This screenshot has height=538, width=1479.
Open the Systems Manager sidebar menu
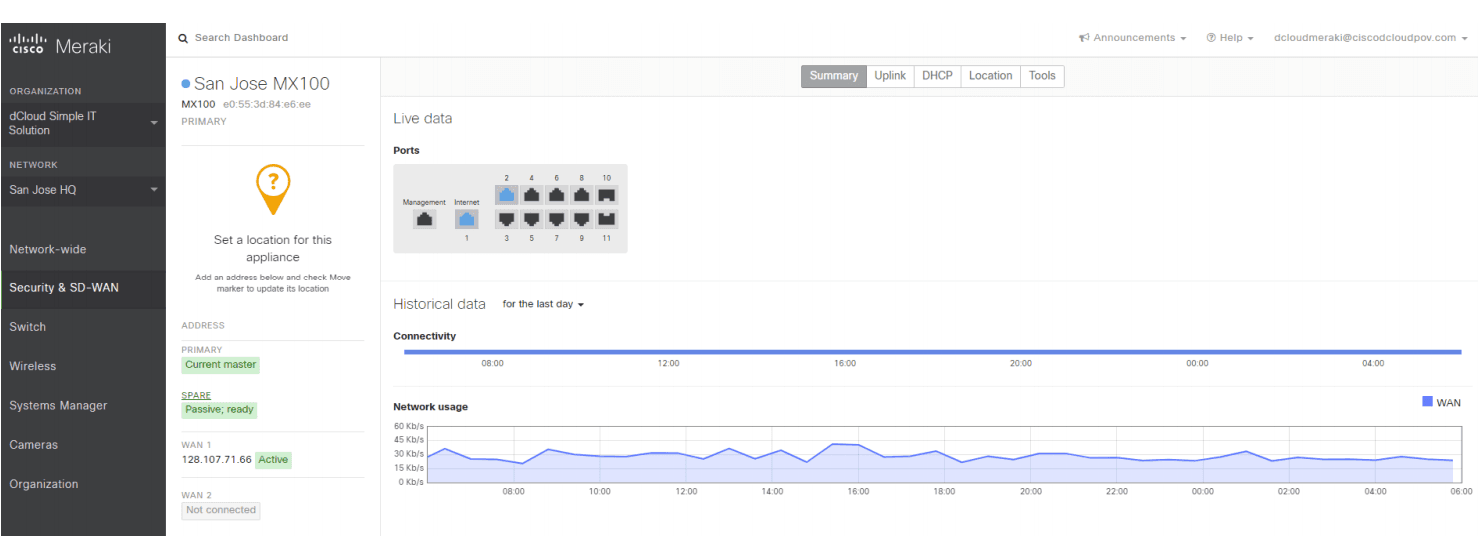tap(83, 406)
